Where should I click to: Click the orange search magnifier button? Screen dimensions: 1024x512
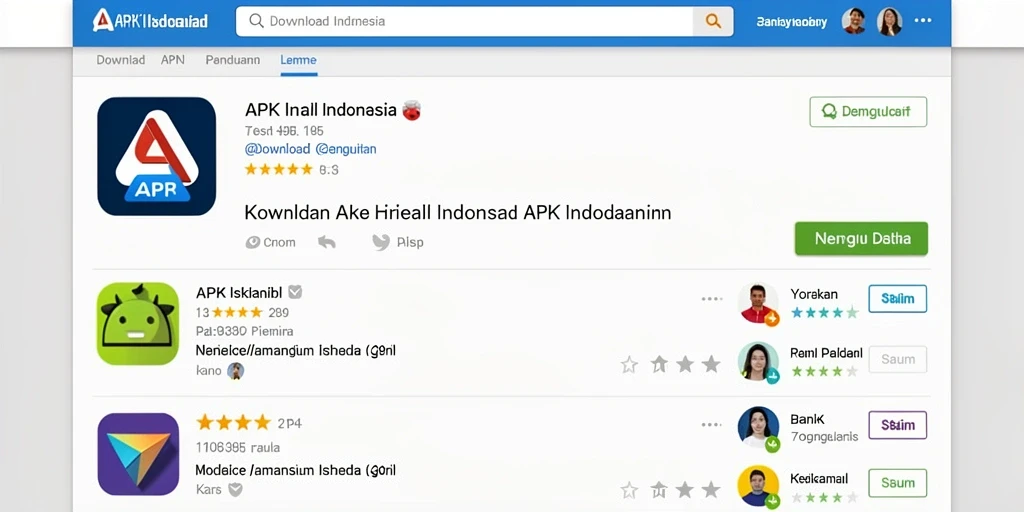(713, 21)
